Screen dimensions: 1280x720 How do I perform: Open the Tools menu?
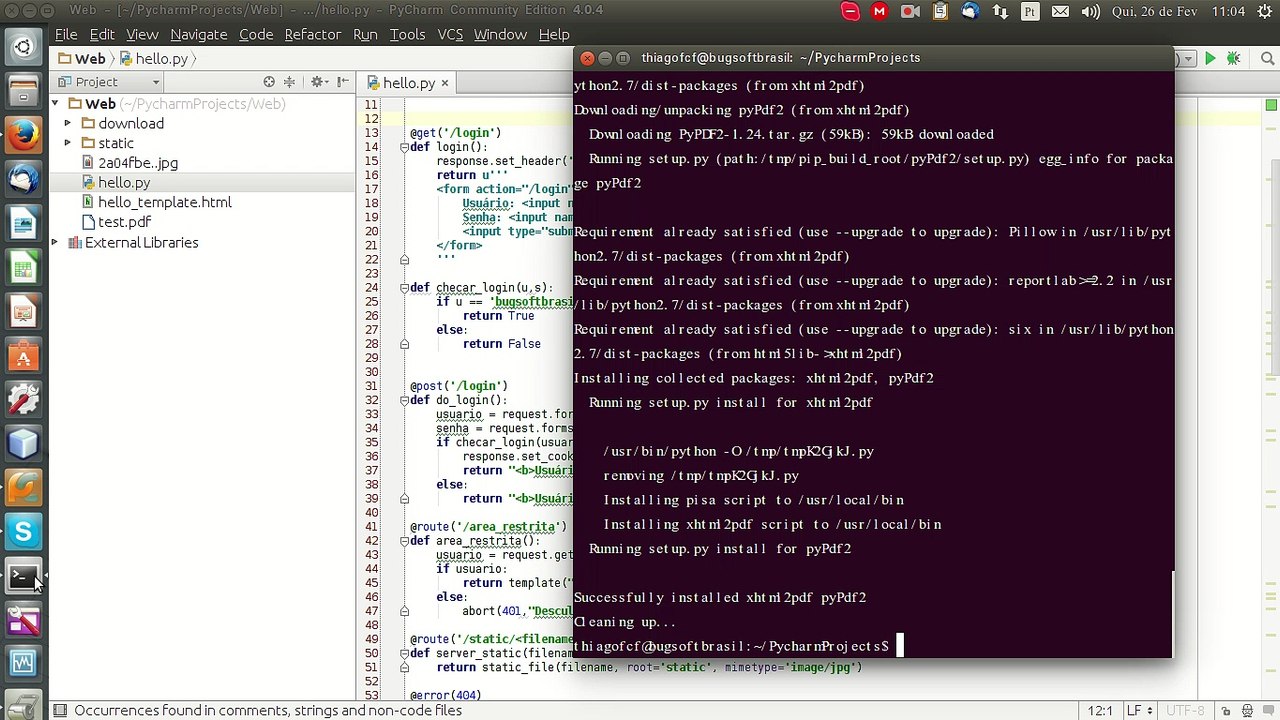pos(407,34)
